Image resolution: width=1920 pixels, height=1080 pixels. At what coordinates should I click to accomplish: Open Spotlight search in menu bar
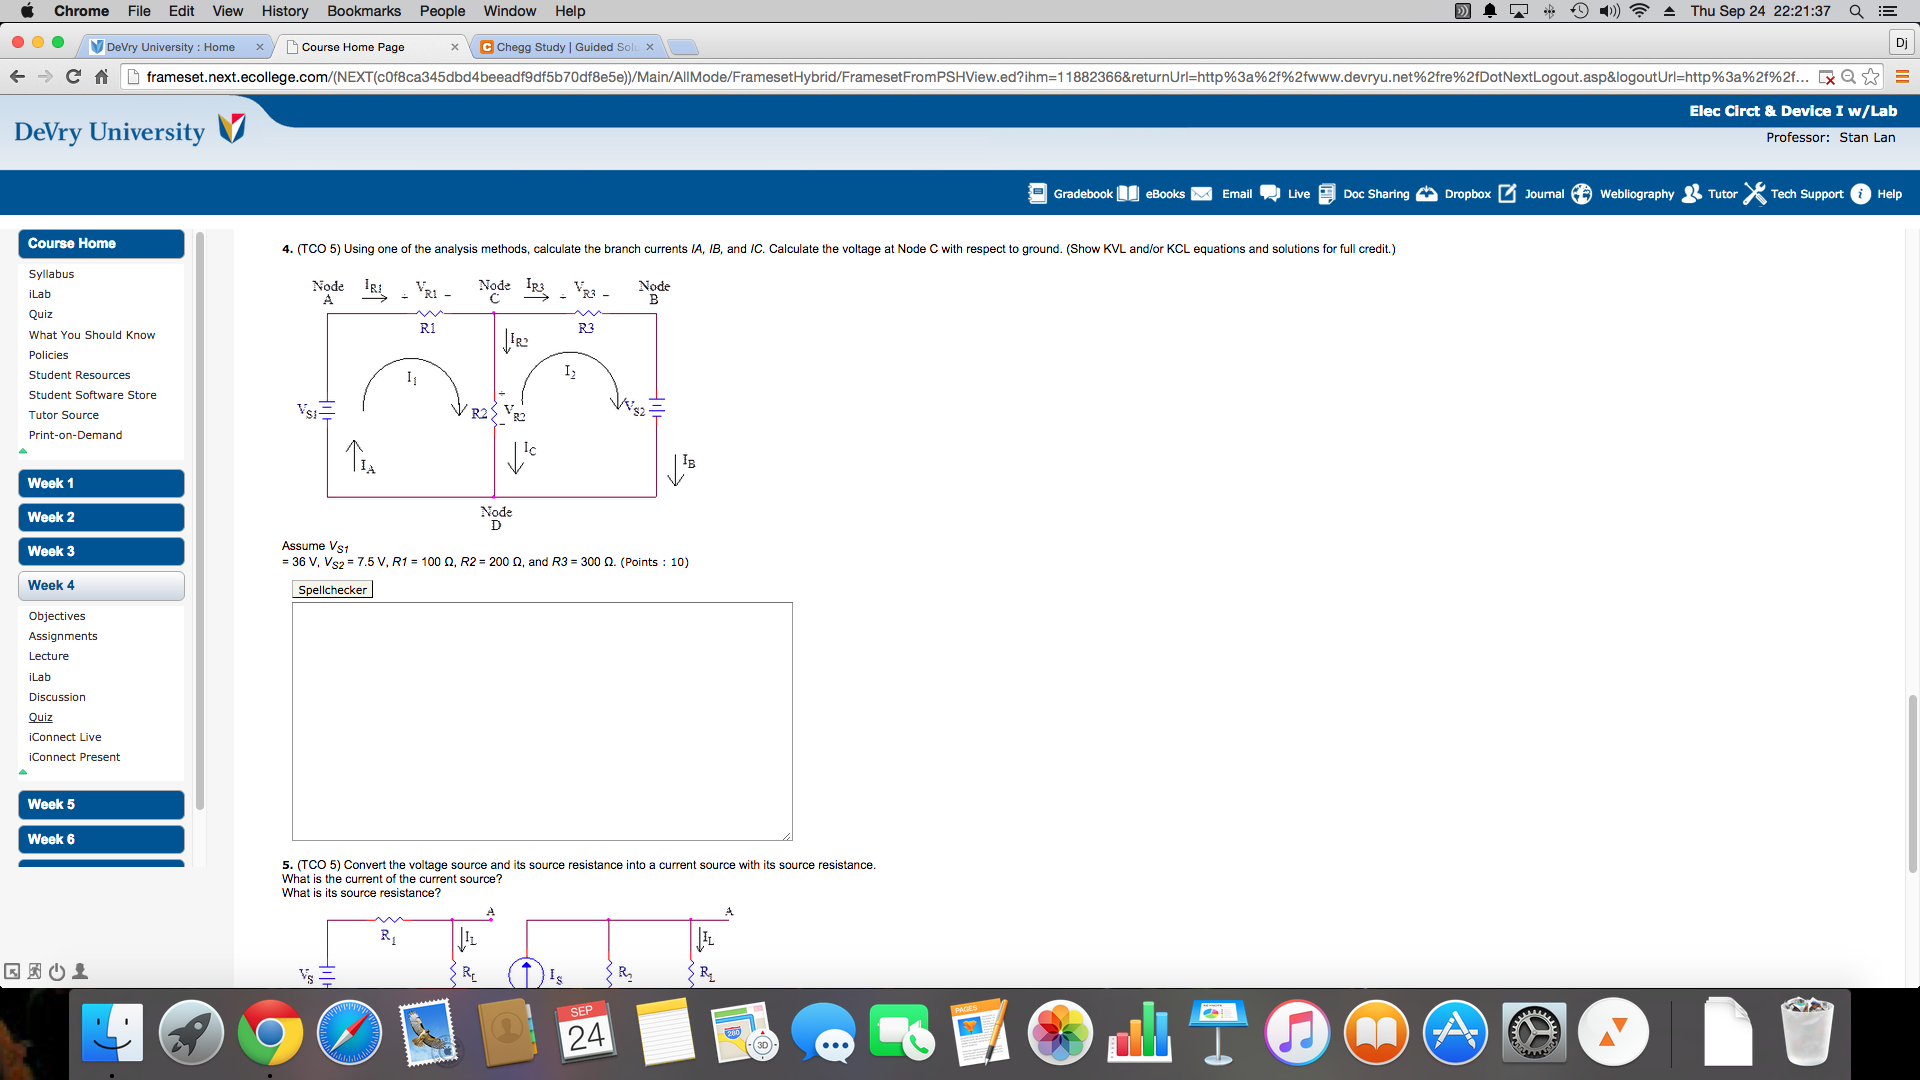(x=1856, y=11)
